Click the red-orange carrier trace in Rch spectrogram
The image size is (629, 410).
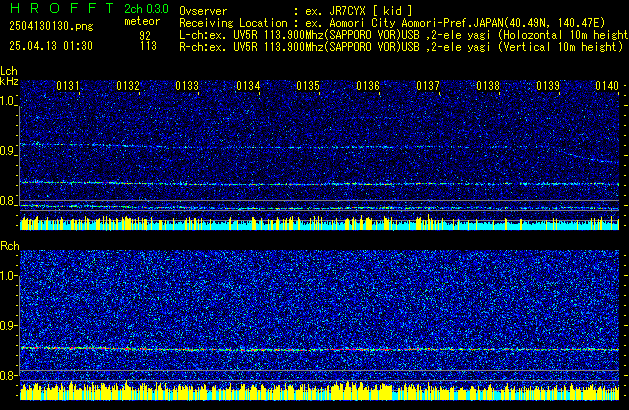319,349
